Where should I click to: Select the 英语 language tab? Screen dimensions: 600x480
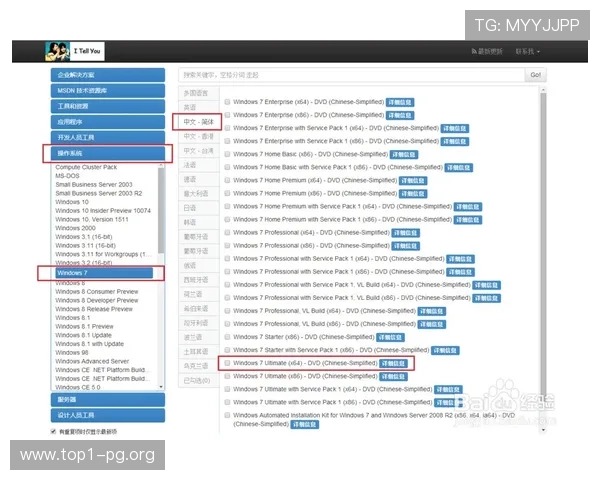199,108
